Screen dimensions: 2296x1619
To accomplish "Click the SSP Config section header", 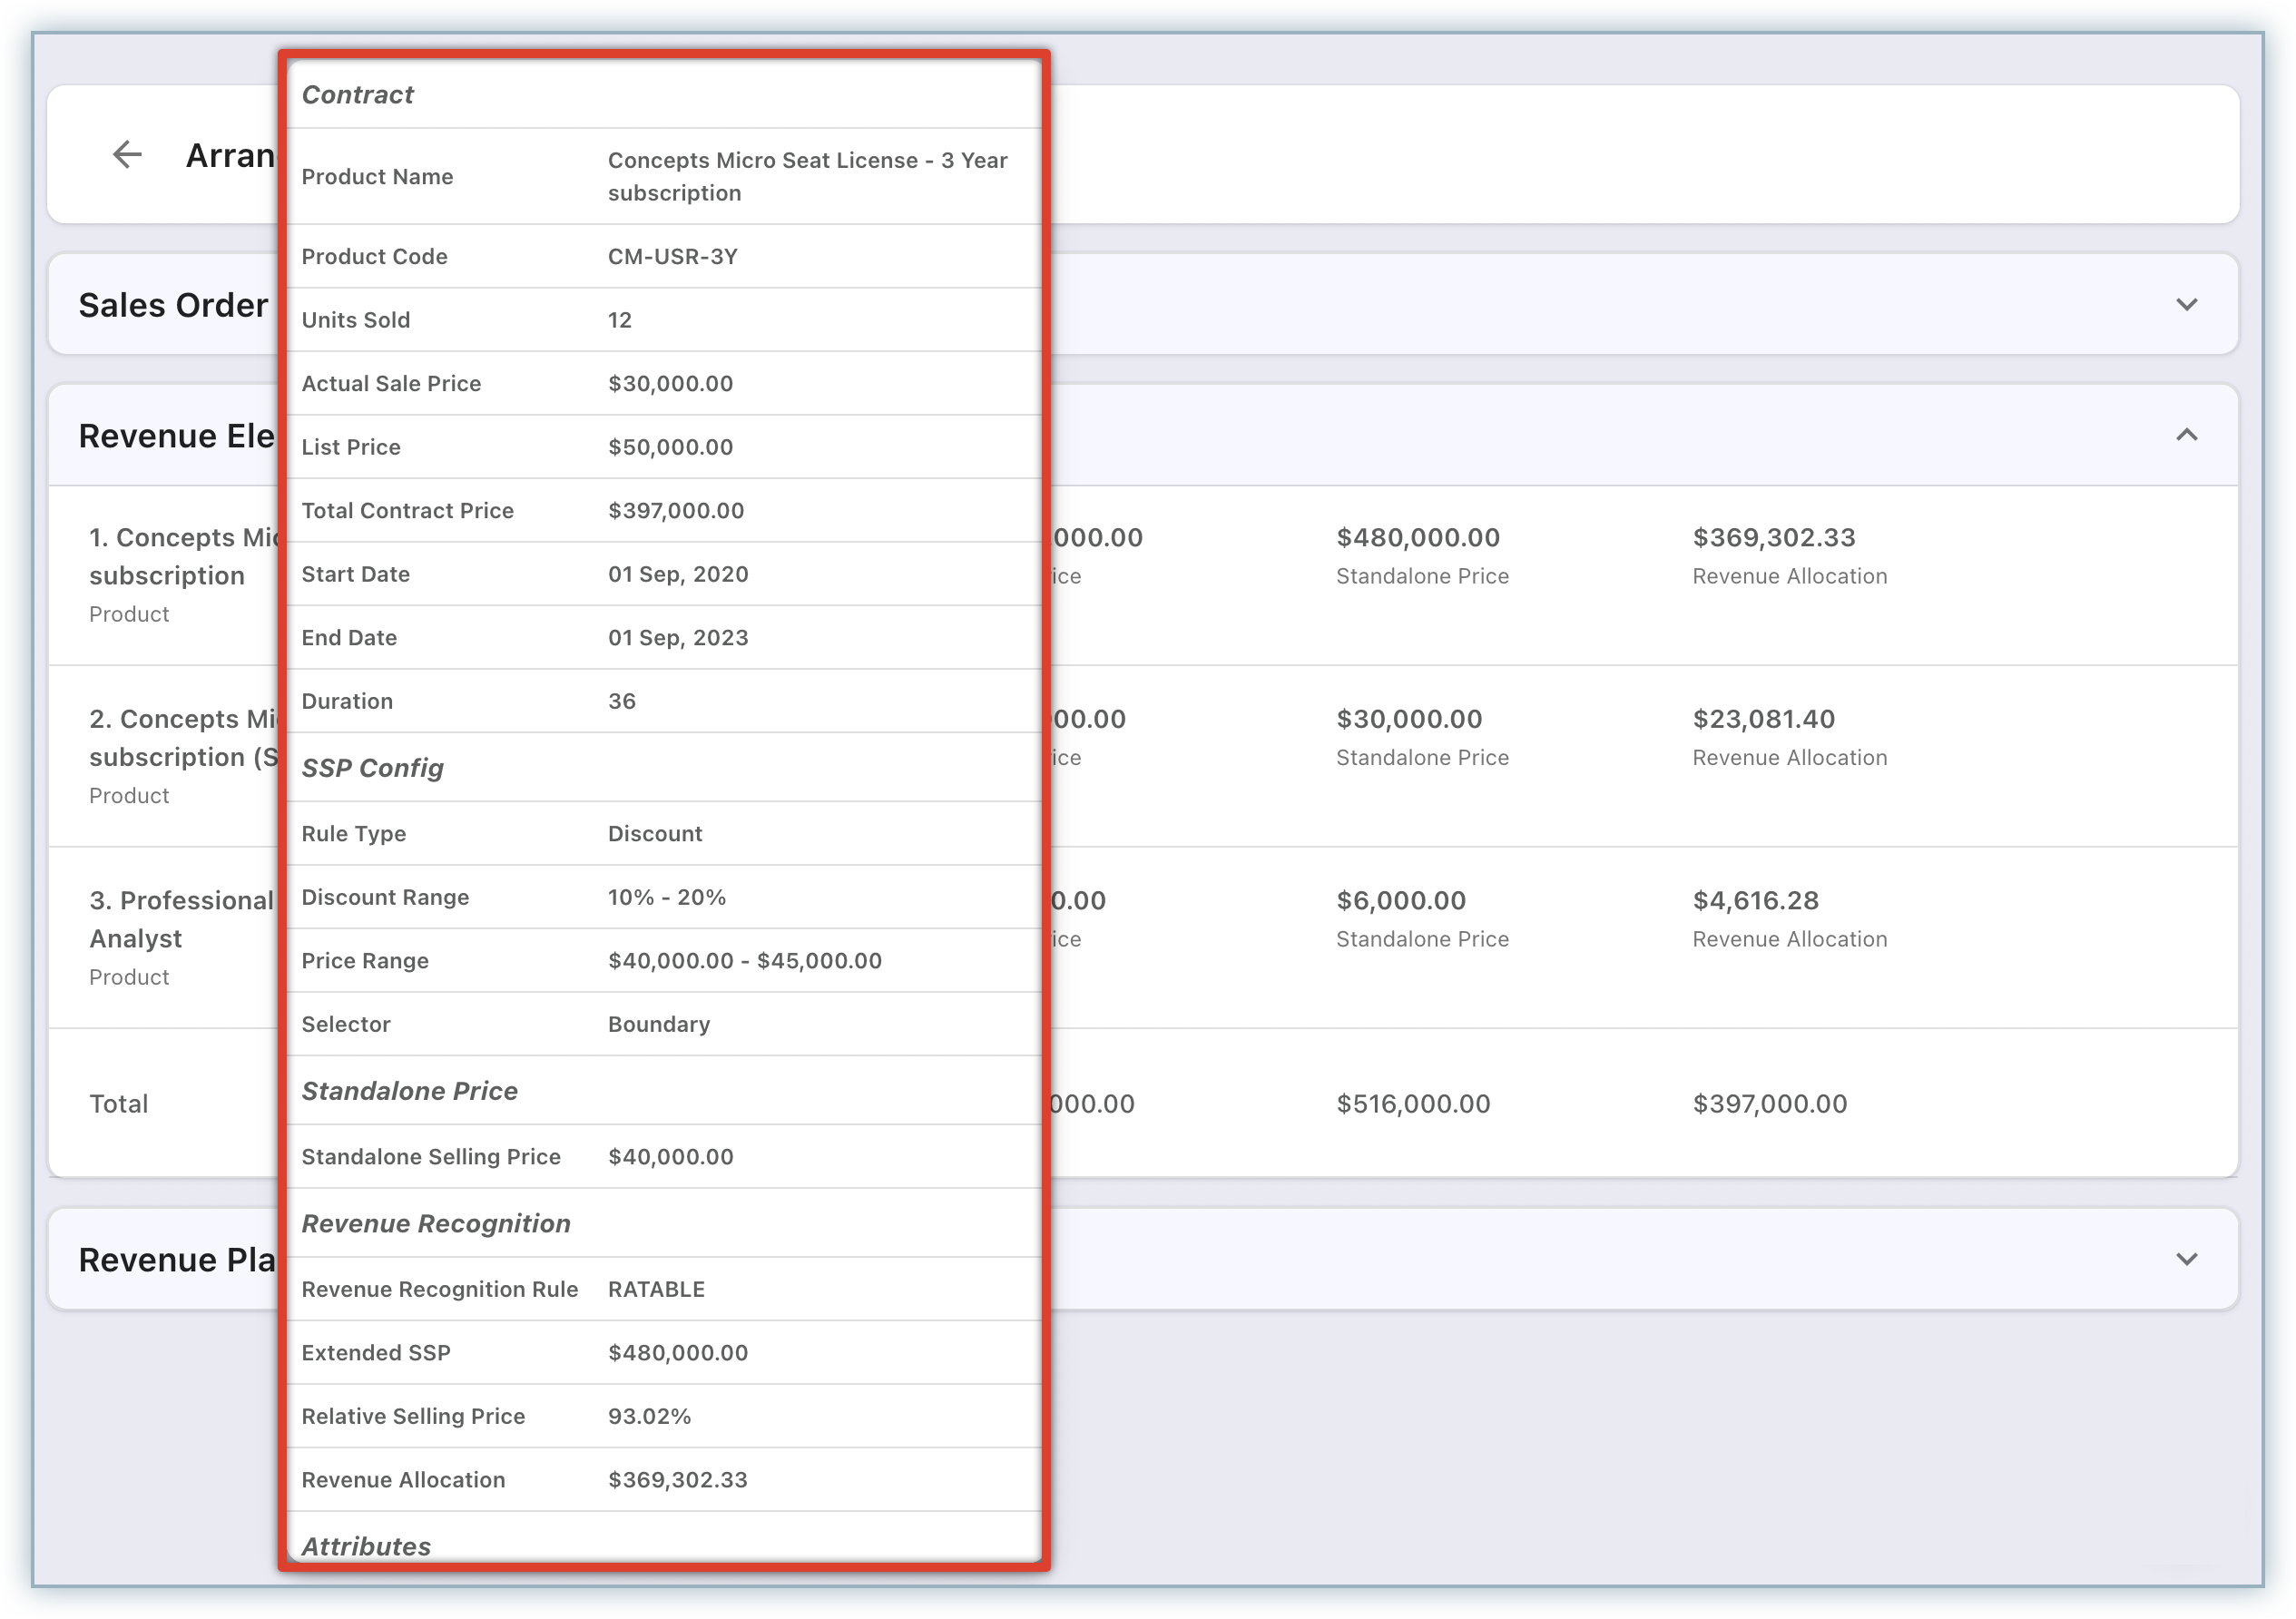I will click(x=372, y=768).
